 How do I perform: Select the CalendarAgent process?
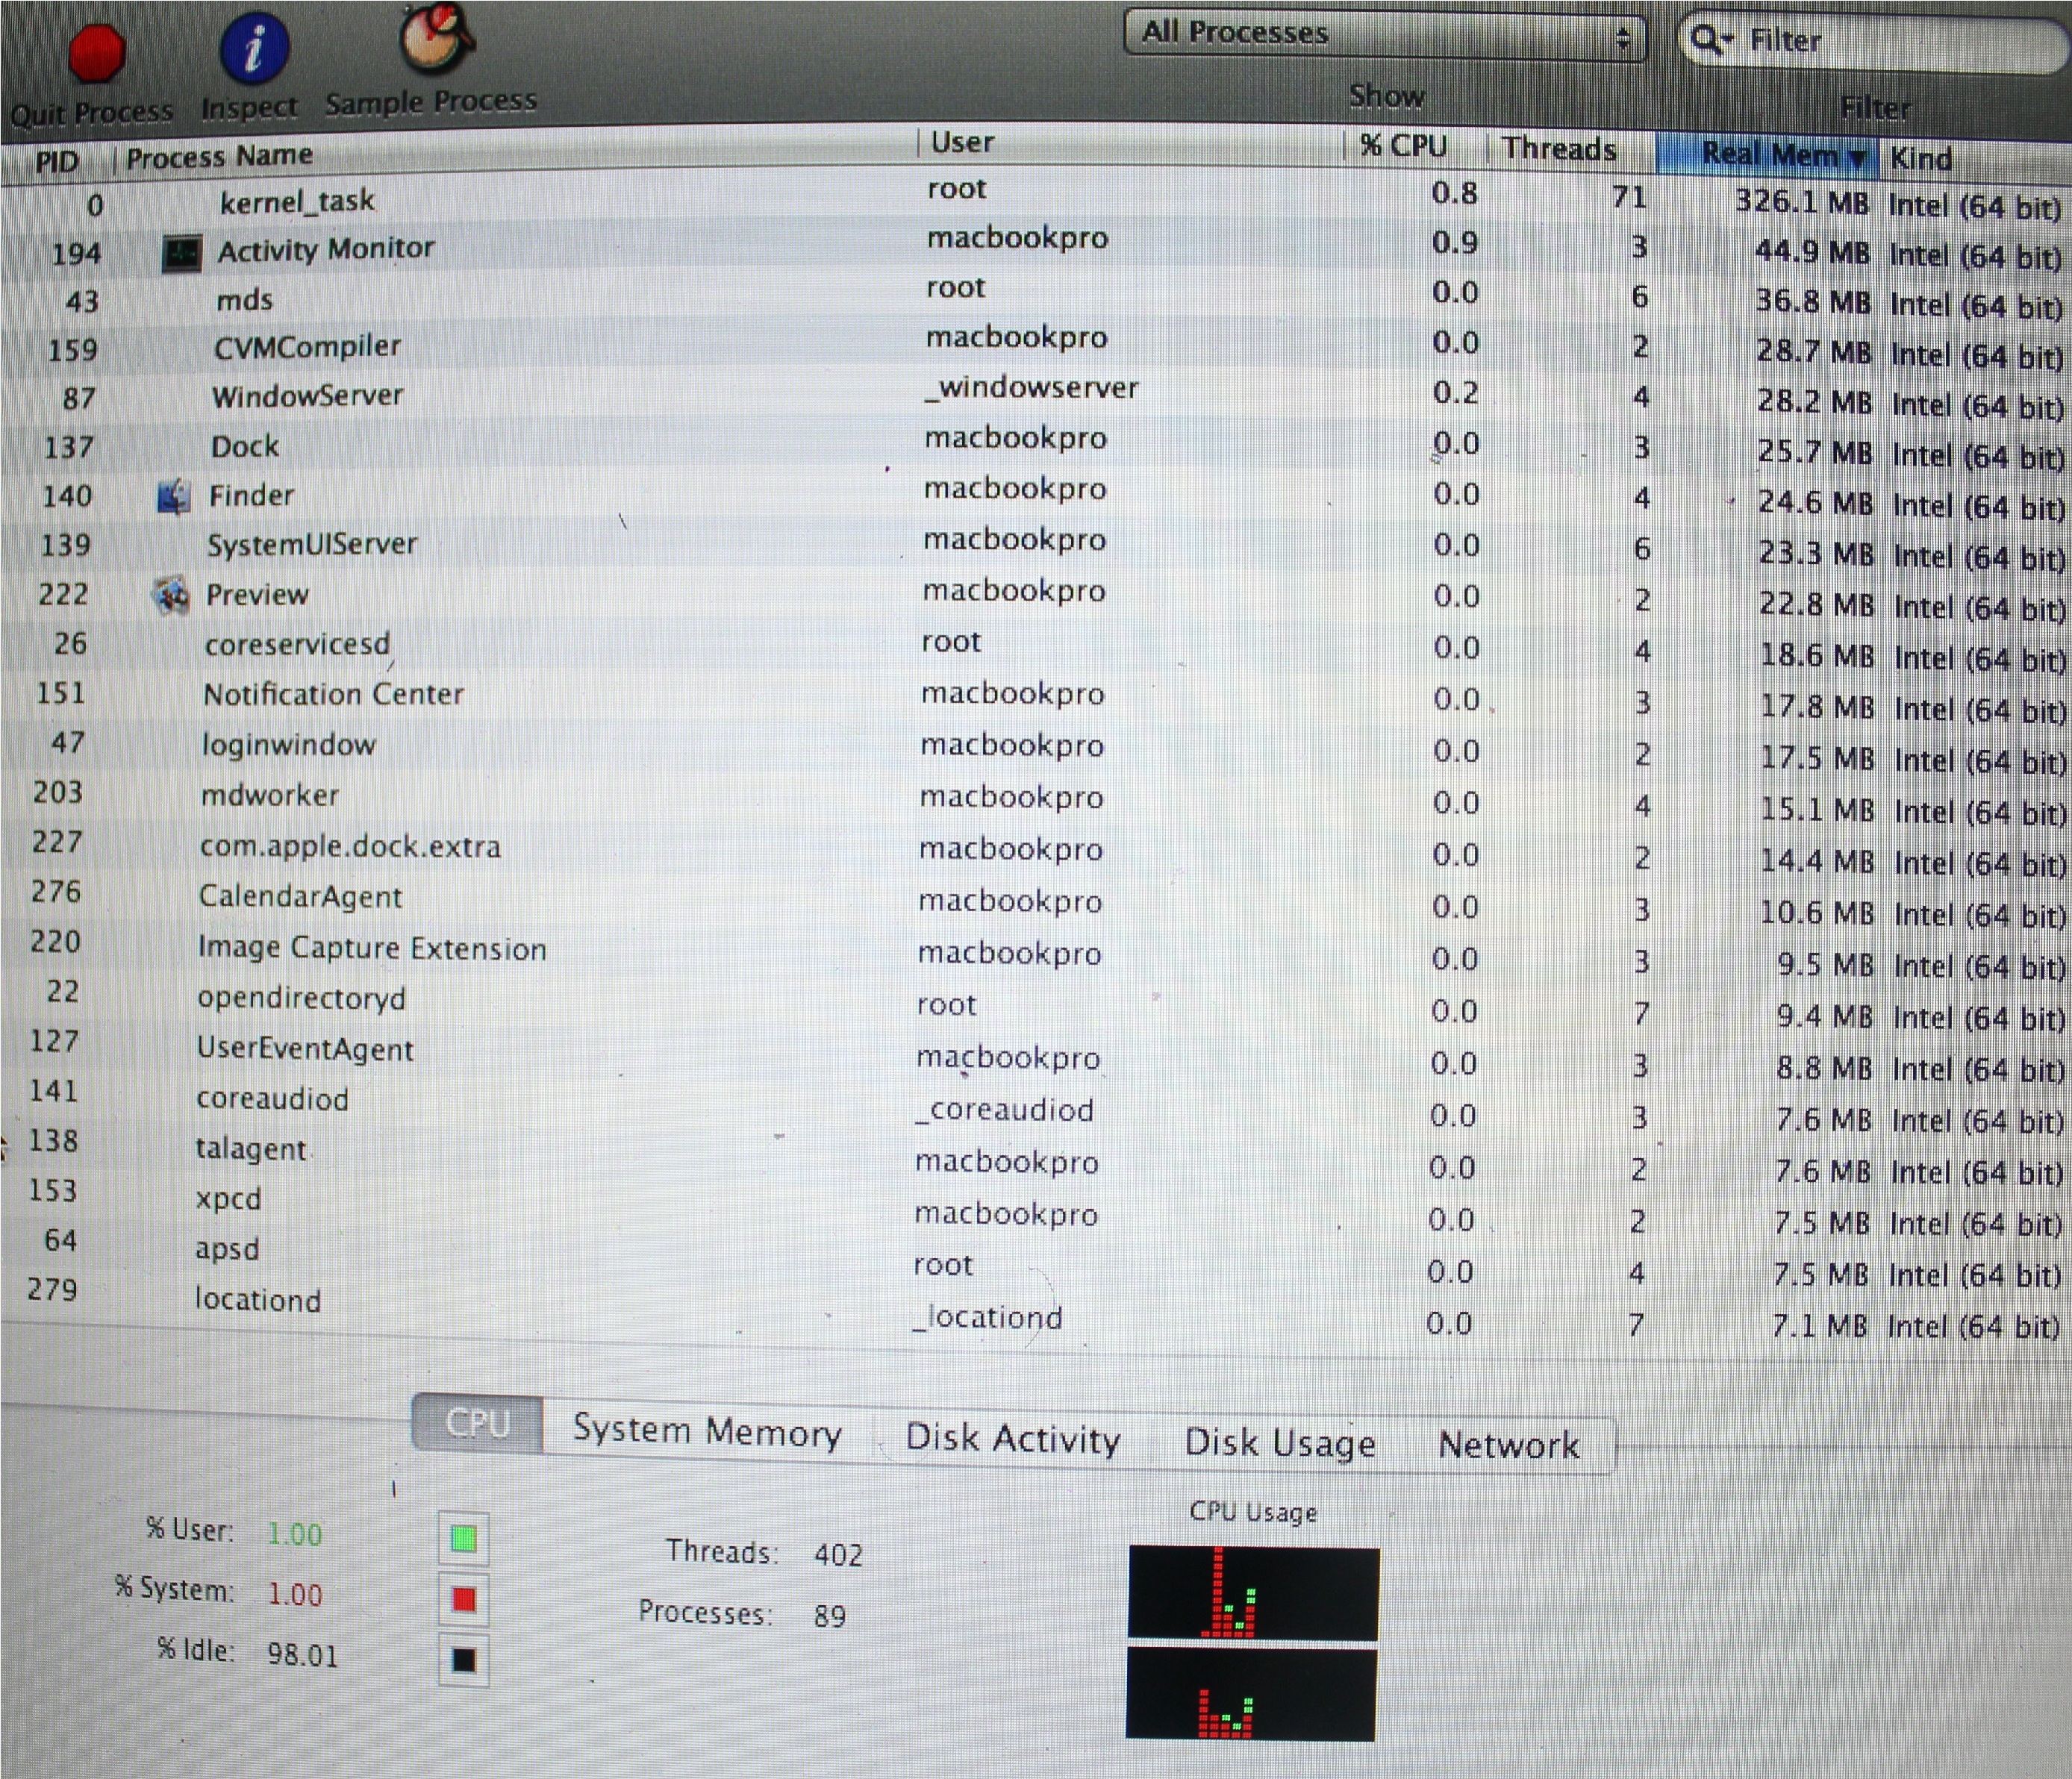(300, 896)
